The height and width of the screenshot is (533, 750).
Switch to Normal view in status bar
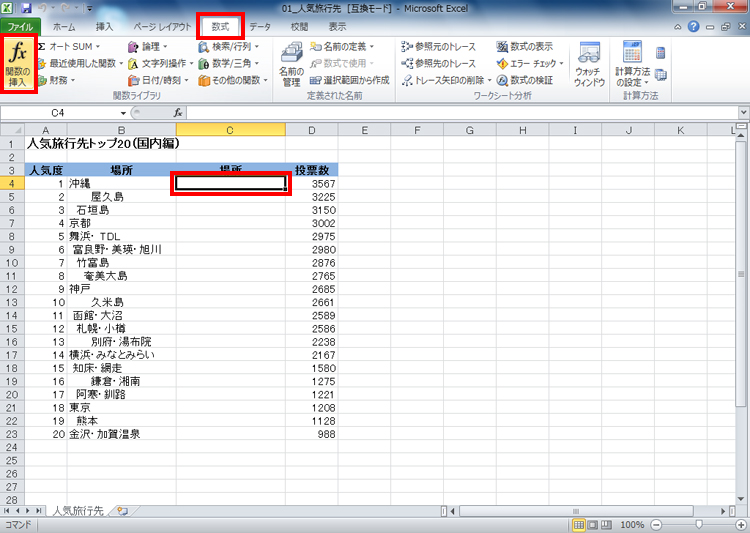[x=579, y=525]
